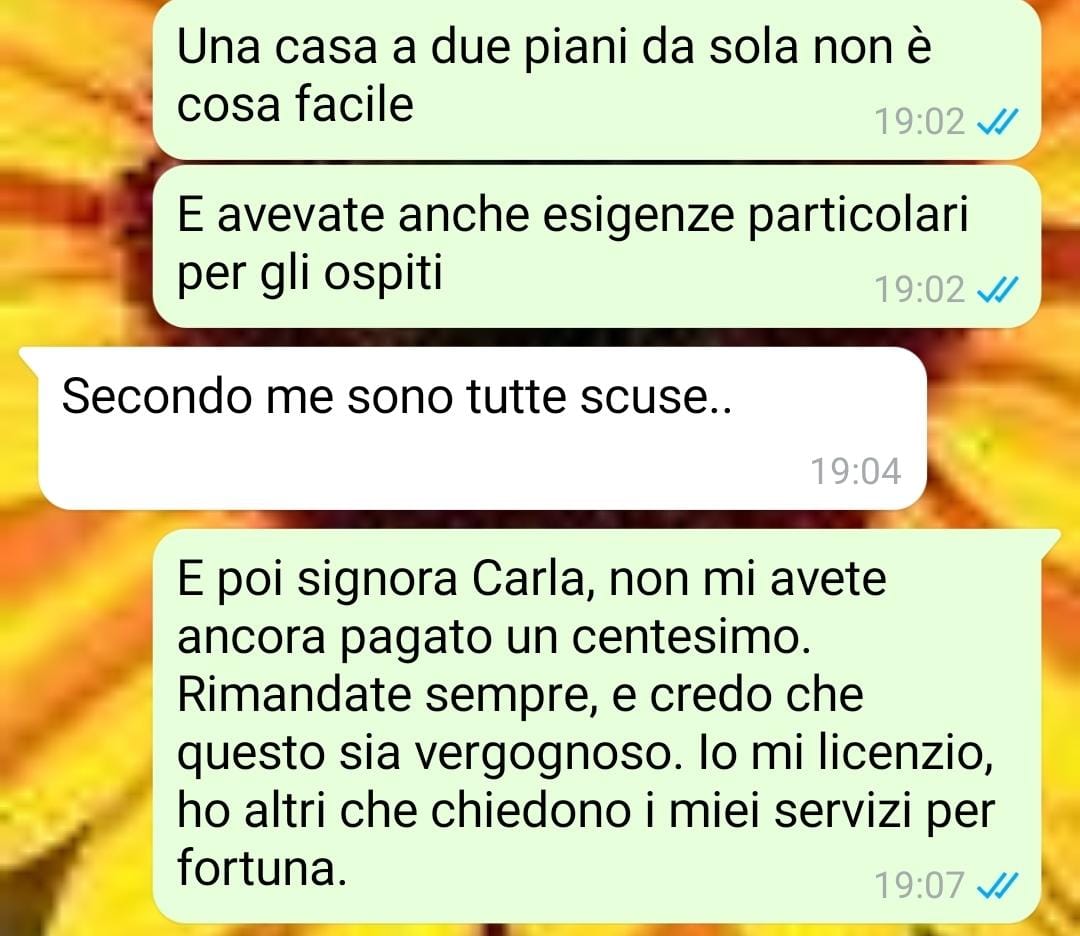The height and width of the screenshot is (936, 1080).
Task: Tap the word "licenzio" in the last message
Action: coord(906,752)
